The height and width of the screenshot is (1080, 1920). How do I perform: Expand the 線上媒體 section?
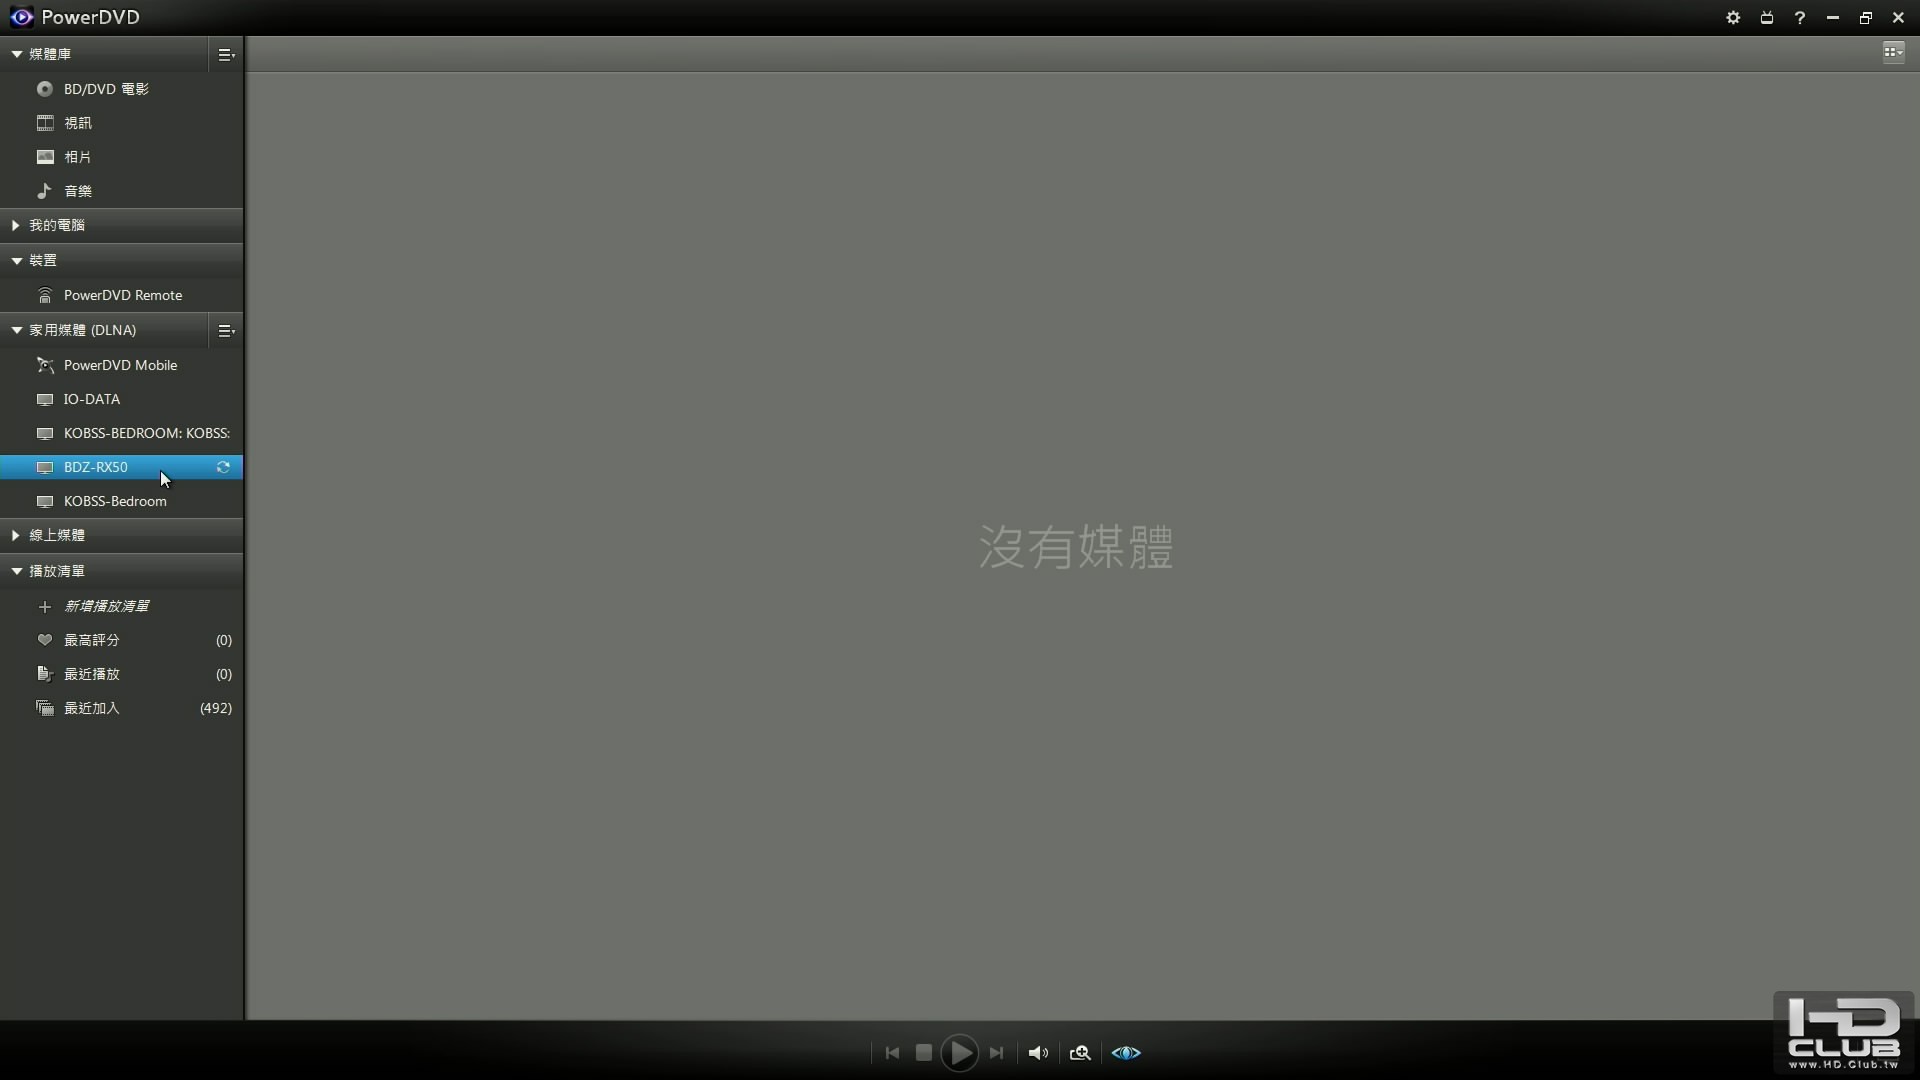[16, 536]
